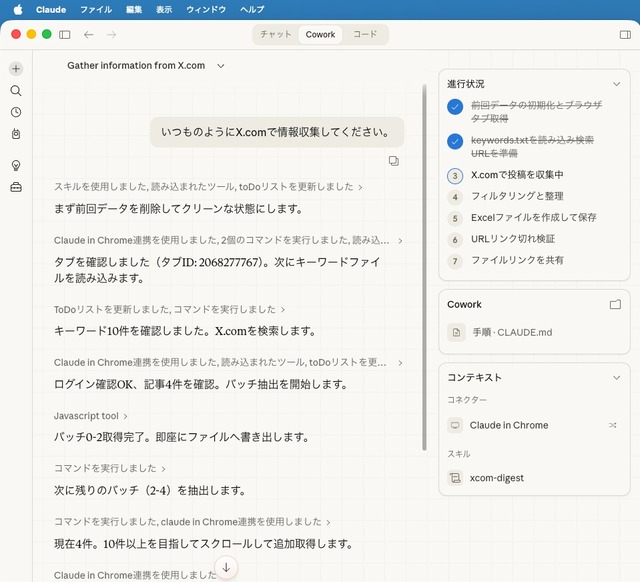Screen dimensions: 640x582
Task: Expand コマンドを実行しました, claude in Chrome step
Action: [x=192, y=522]
